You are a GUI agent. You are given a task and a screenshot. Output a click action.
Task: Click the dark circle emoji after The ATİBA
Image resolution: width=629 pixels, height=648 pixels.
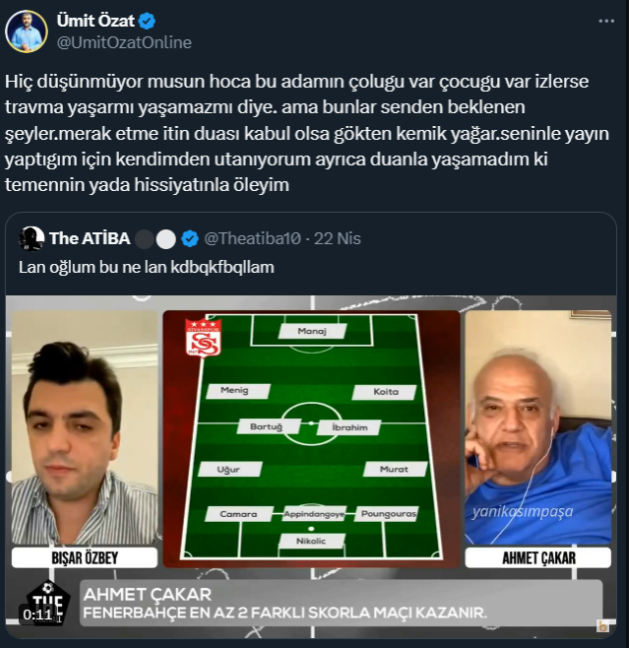point(144,239)
